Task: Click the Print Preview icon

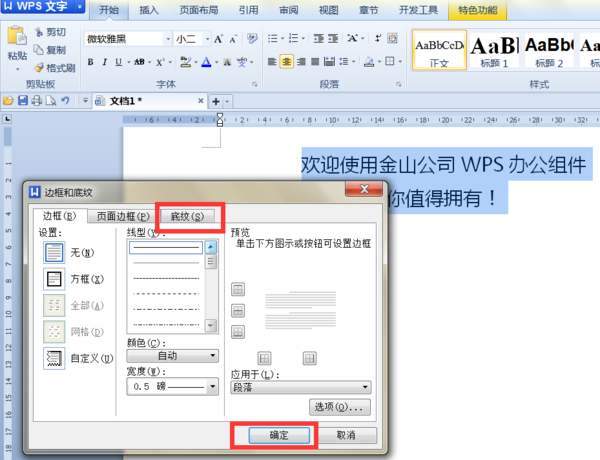Action: point(51,101)
